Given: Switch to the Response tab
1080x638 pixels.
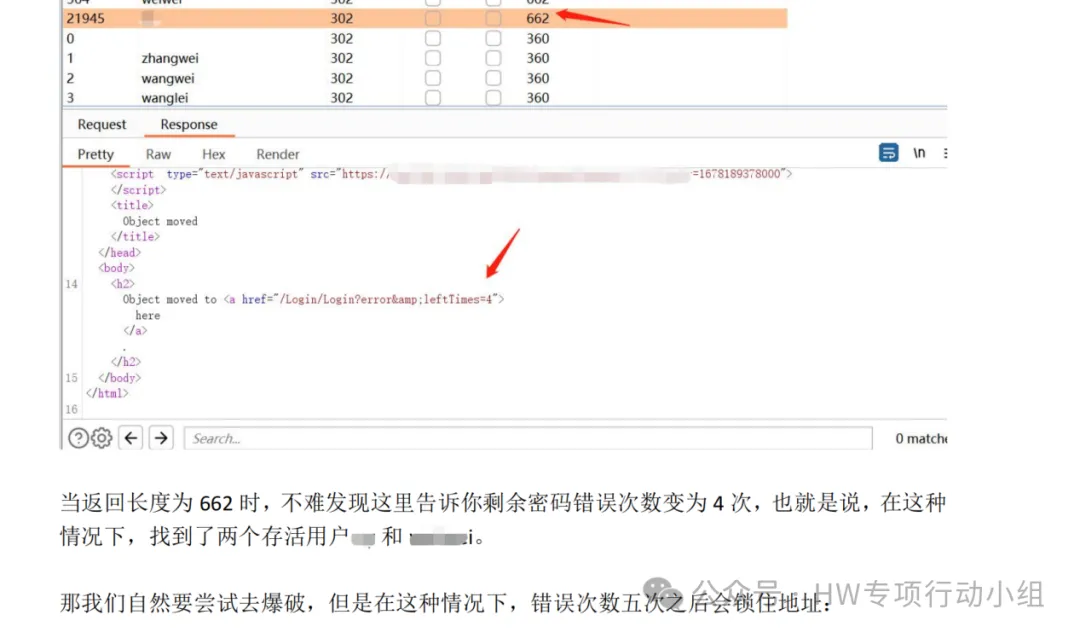Looking at the screenshot, I should 189,125.
